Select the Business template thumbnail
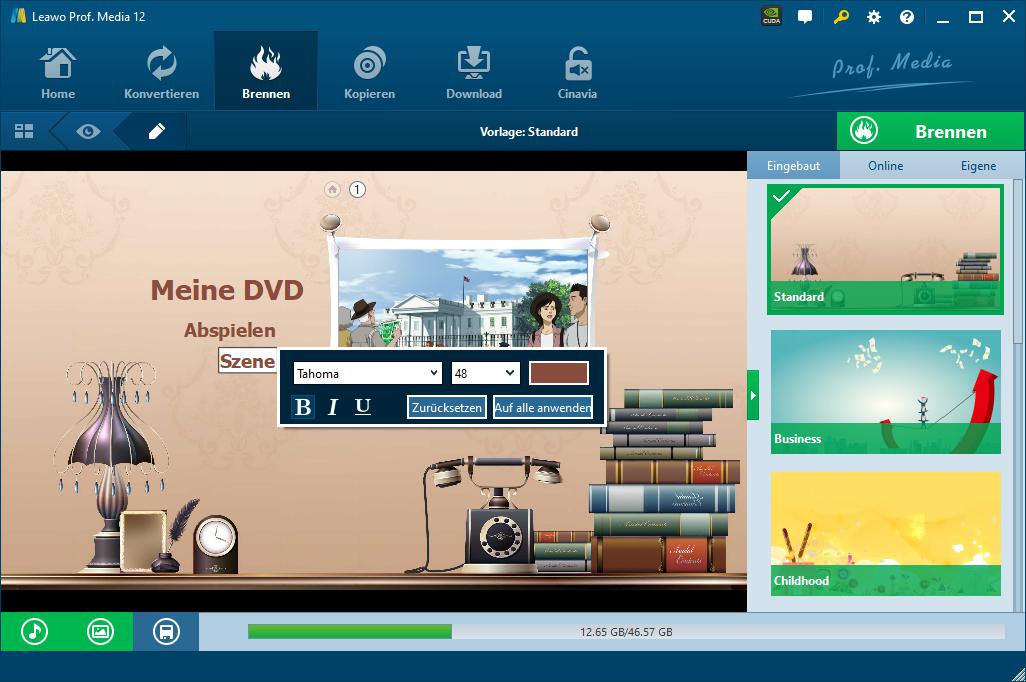This screenshot has height=682, width=1026. (x=885, y=391)
